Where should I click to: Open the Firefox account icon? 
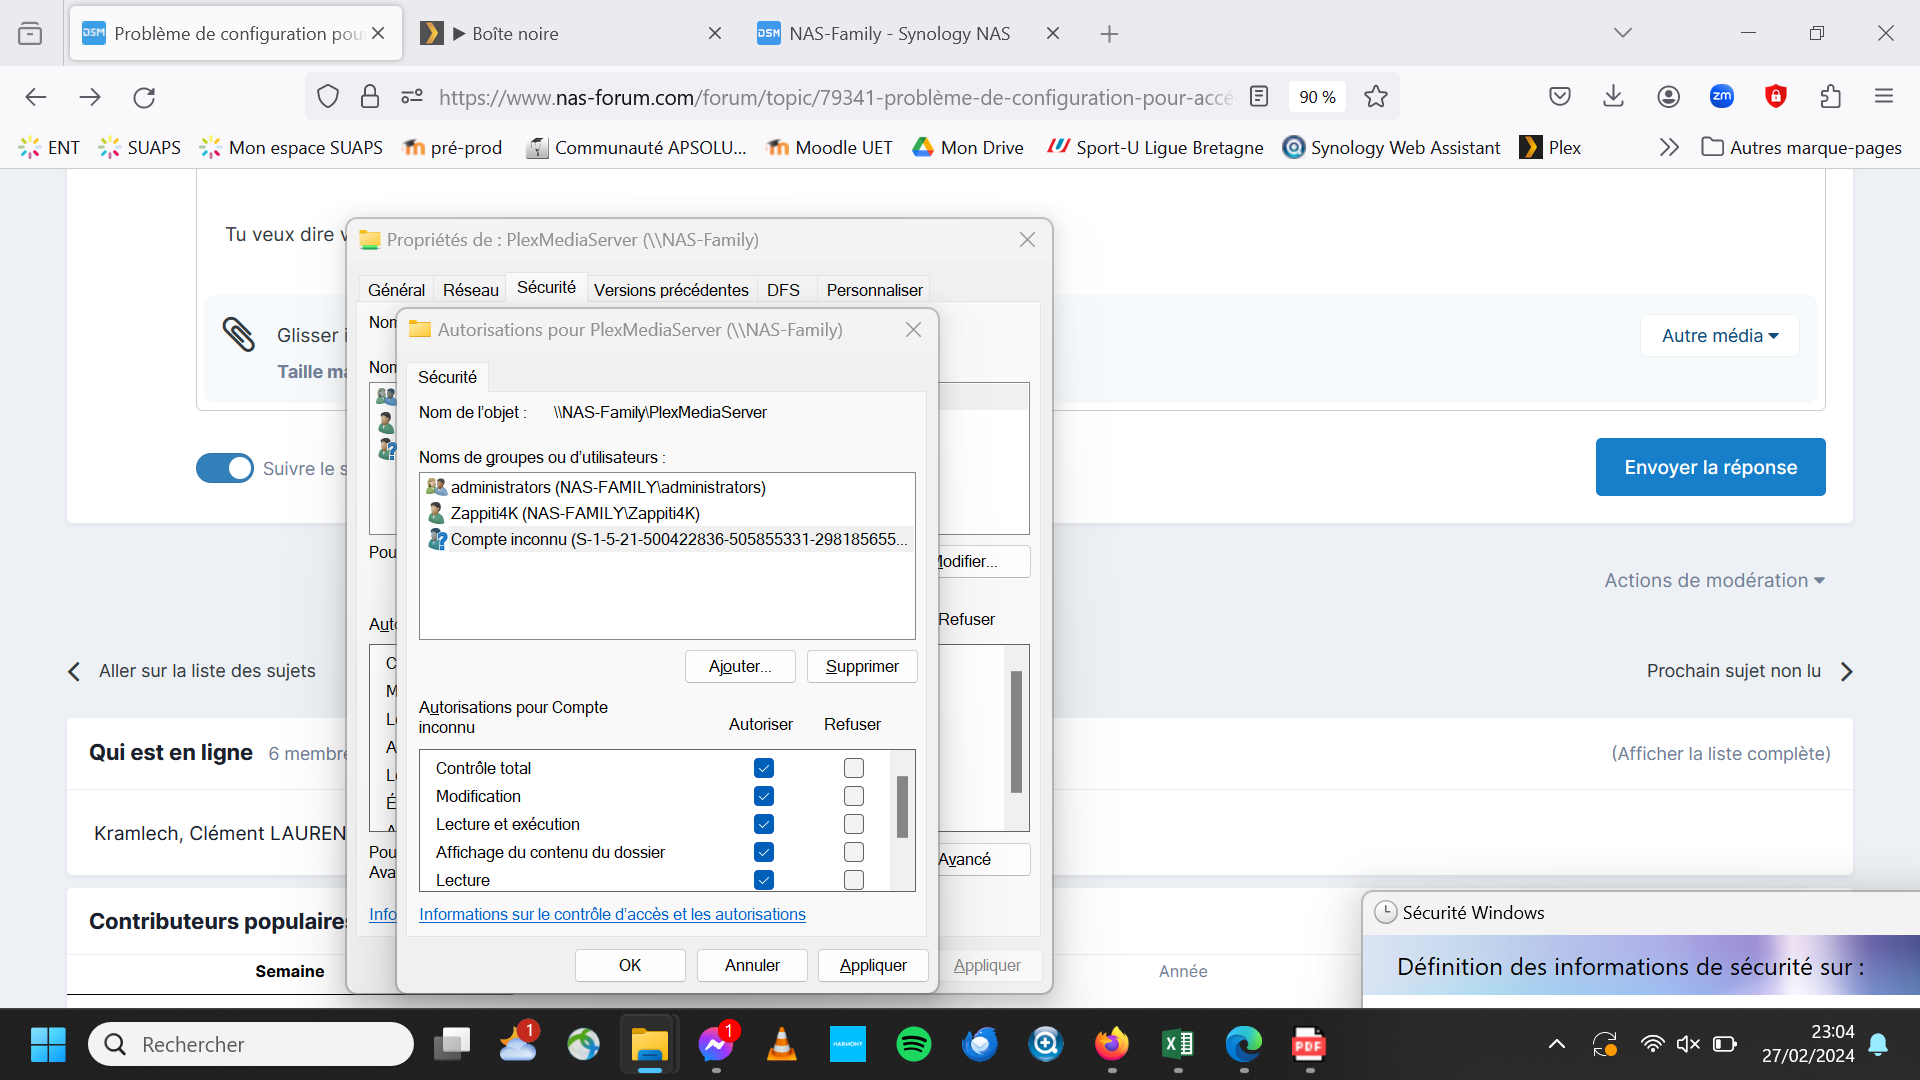pyautogui.click(x=1668, y=97)
